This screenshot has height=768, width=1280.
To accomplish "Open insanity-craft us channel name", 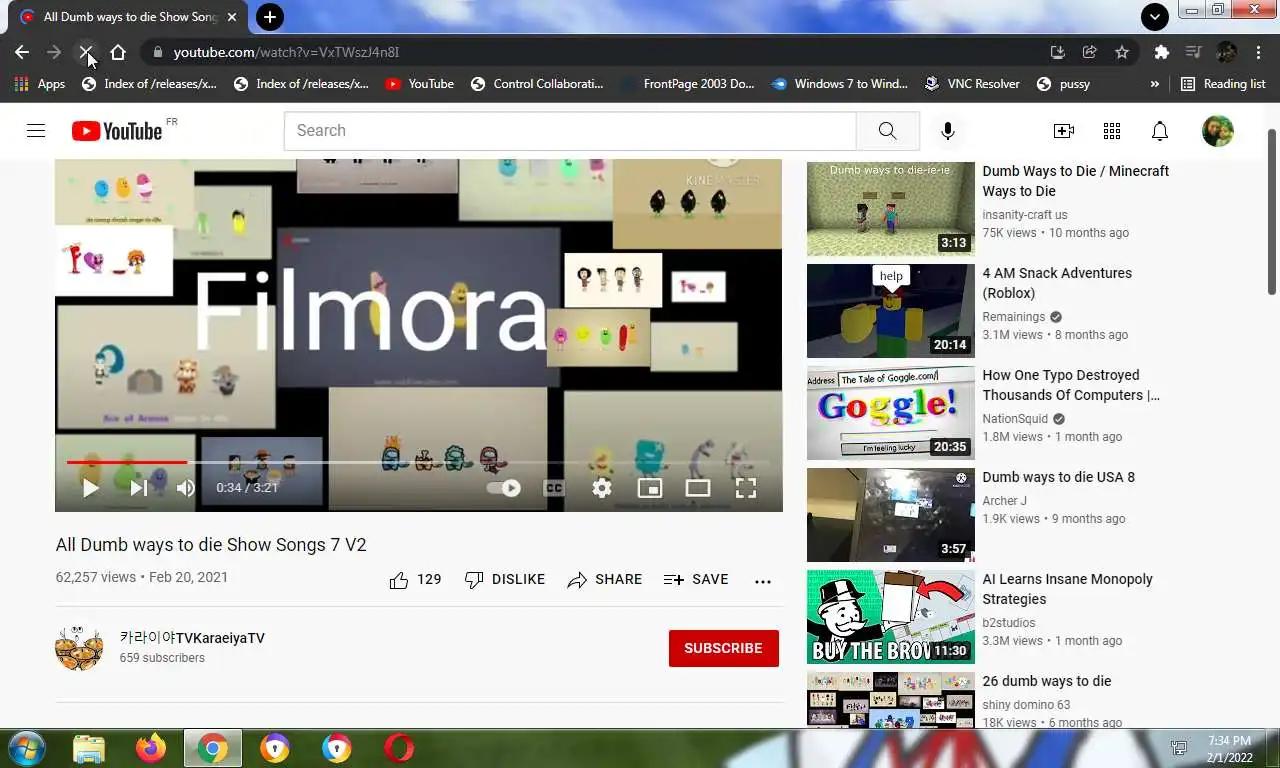I will click(1025, 215).
